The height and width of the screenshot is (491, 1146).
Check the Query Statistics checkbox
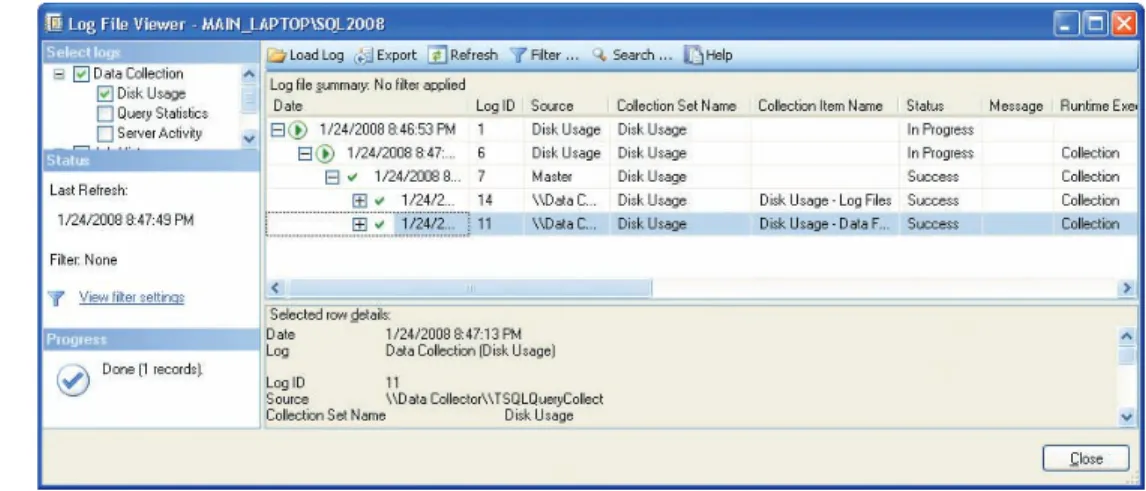(x=105, y=114)
